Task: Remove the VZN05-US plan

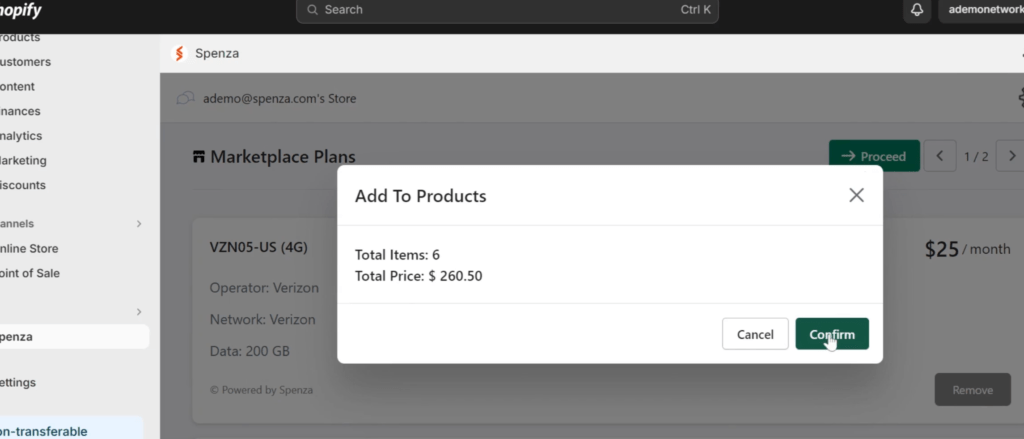Action: click(972, 390)
